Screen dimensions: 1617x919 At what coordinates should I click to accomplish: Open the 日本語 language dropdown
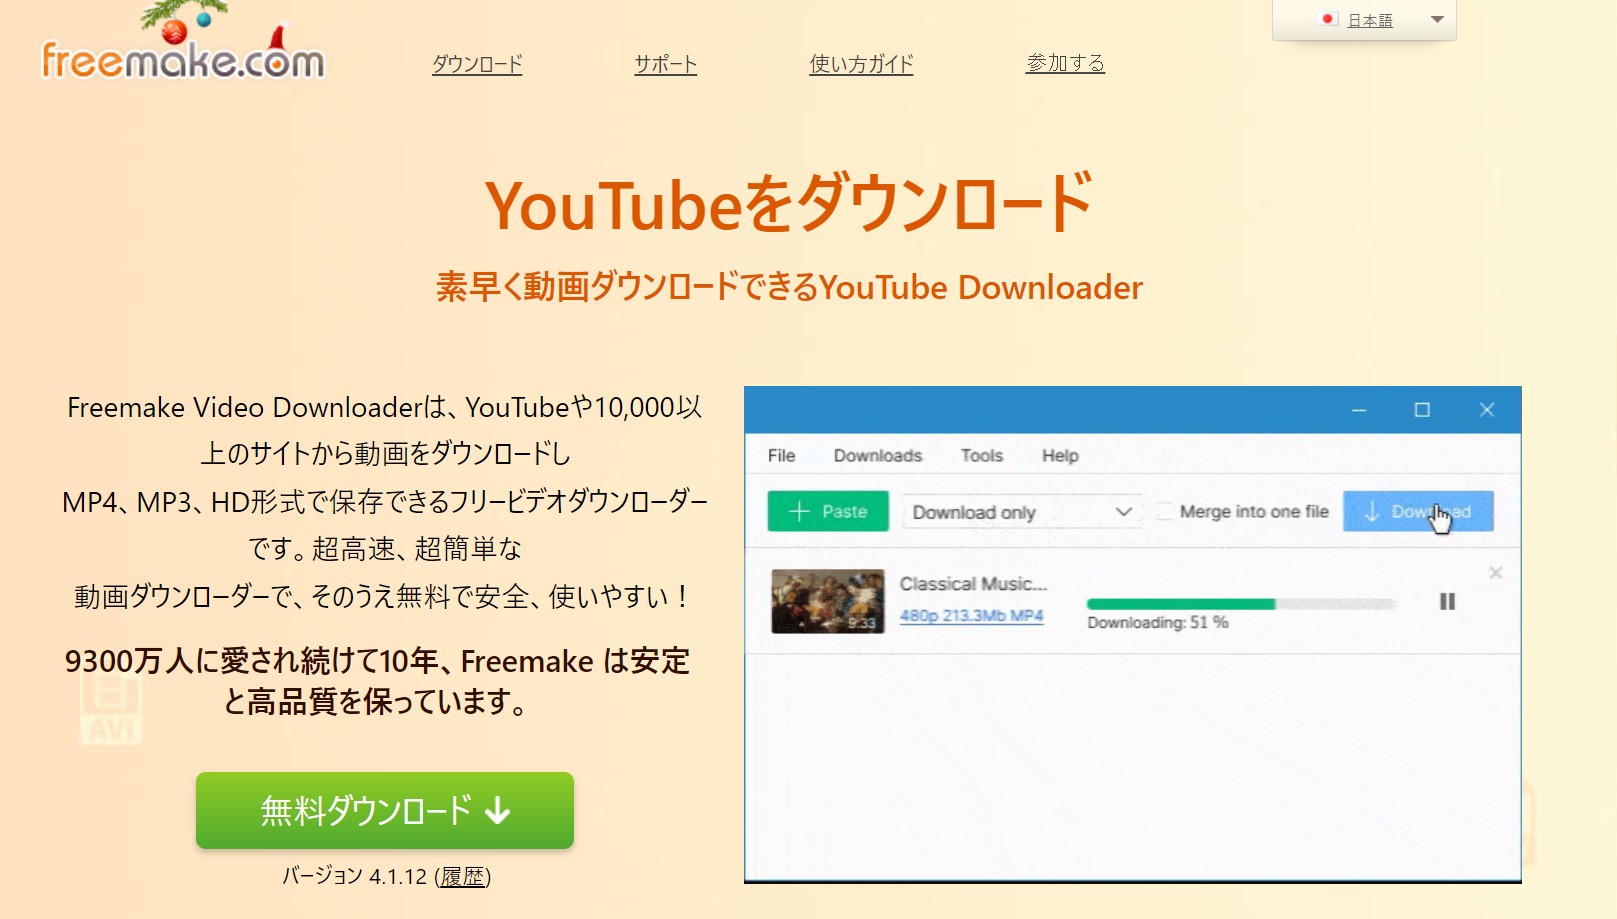[1364, 20]
